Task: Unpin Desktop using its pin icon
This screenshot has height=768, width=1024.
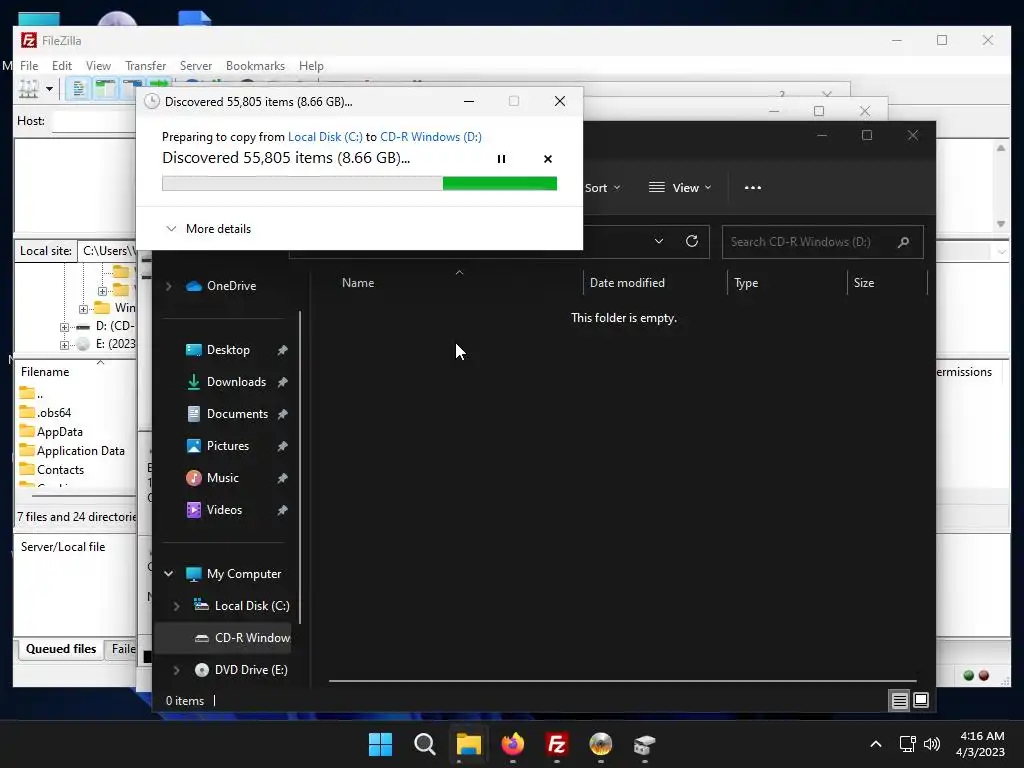Action: pyautogui.click(x=282, y=350)
